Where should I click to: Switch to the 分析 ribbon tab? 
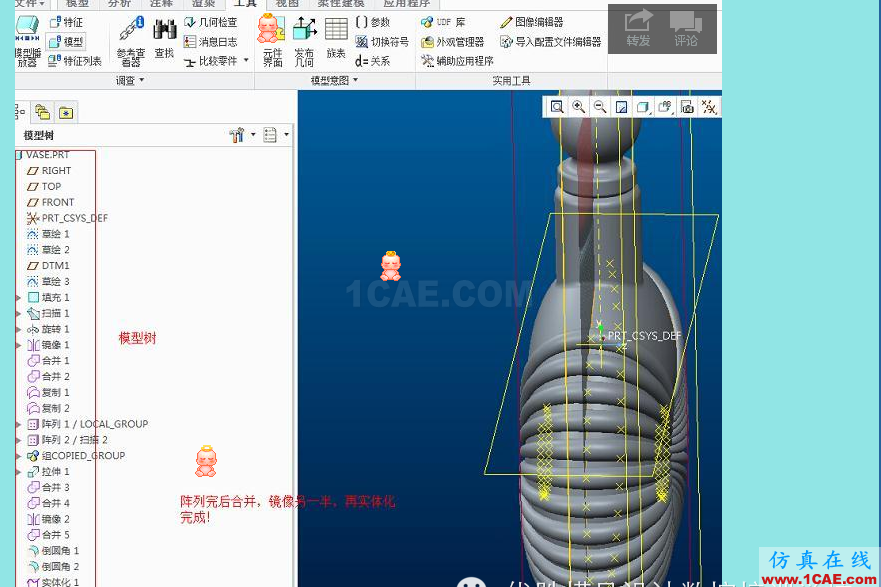[x=119, y=3]
